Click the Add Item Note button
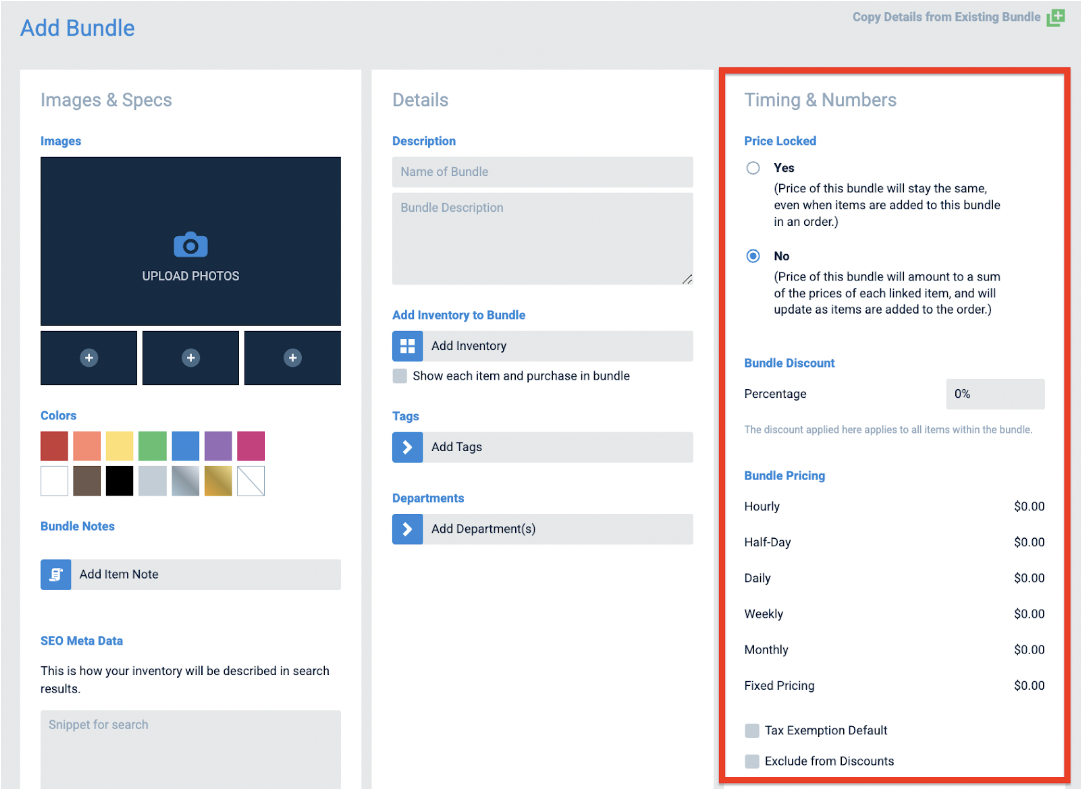1082x790 pixels. [190, 574]
